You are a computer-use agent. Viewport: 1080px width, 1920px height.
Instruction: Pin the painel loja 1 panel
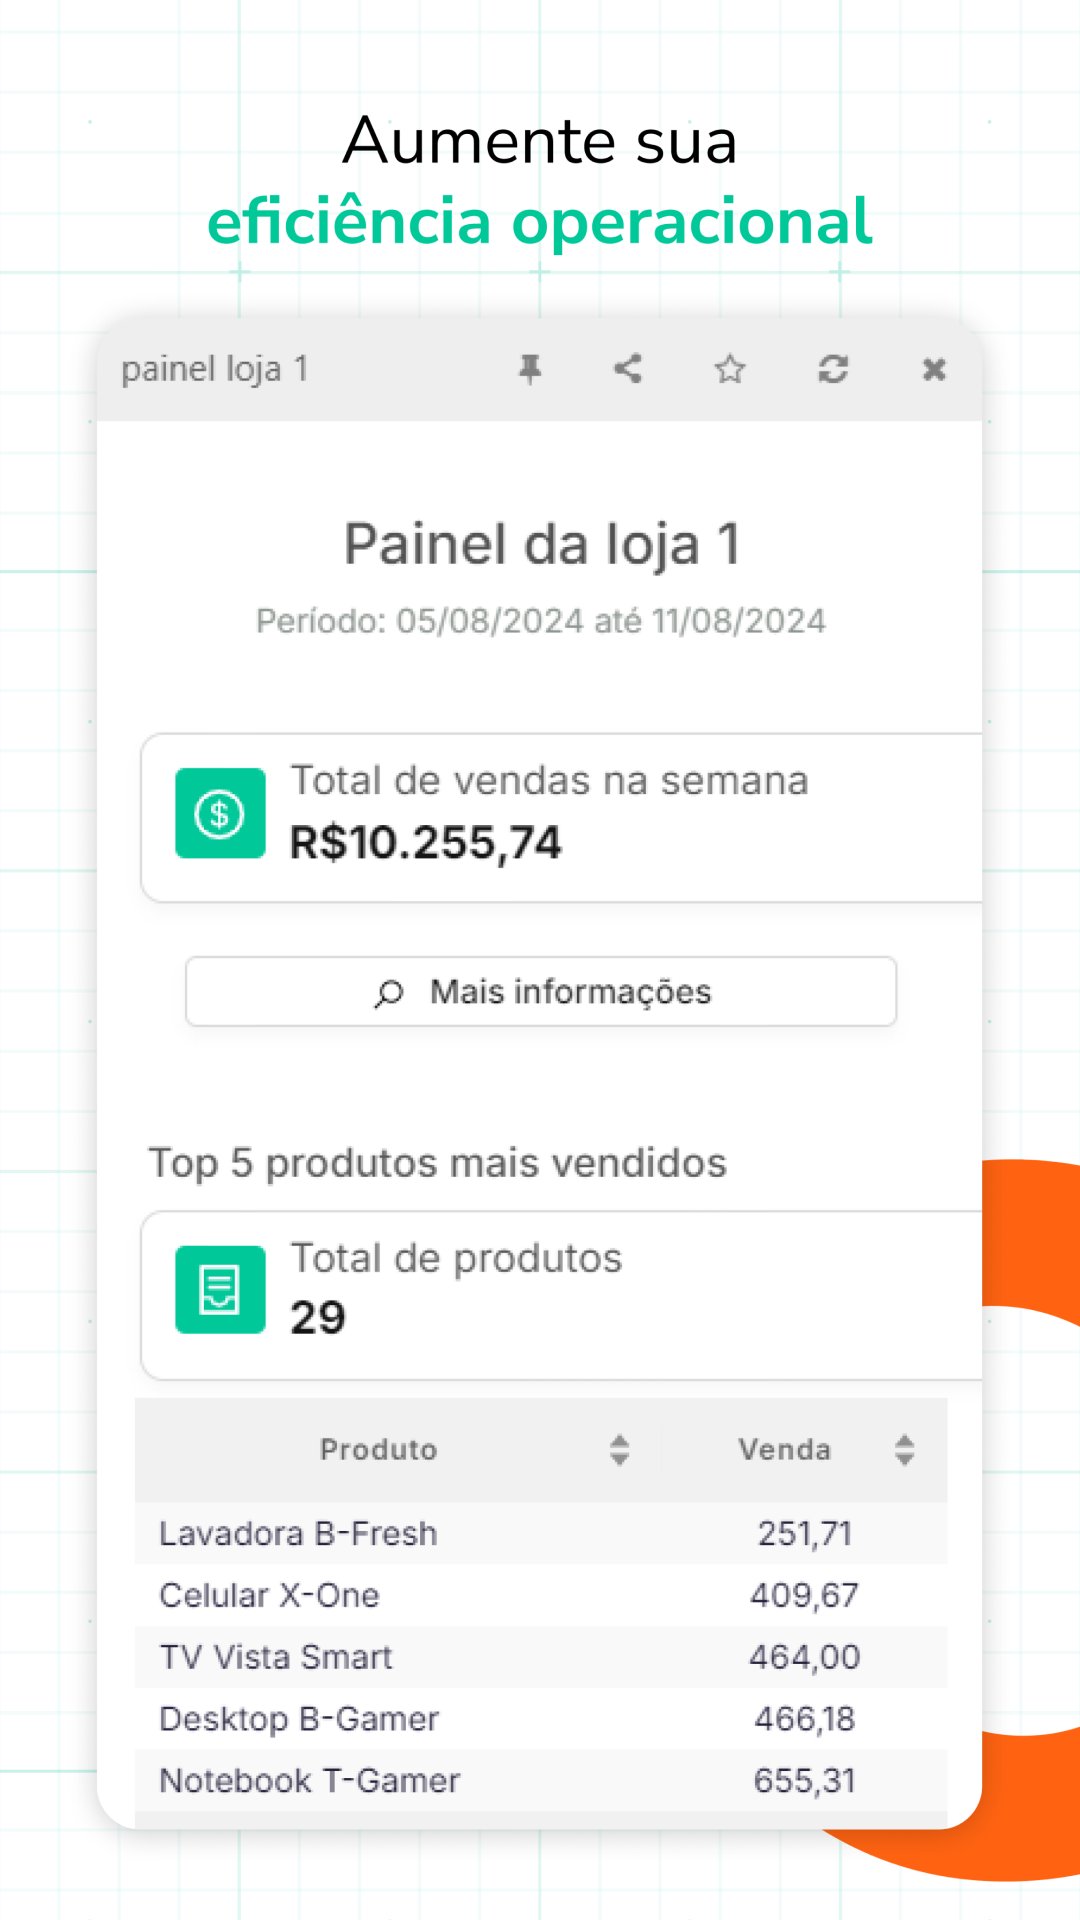(x=530, y=370)
